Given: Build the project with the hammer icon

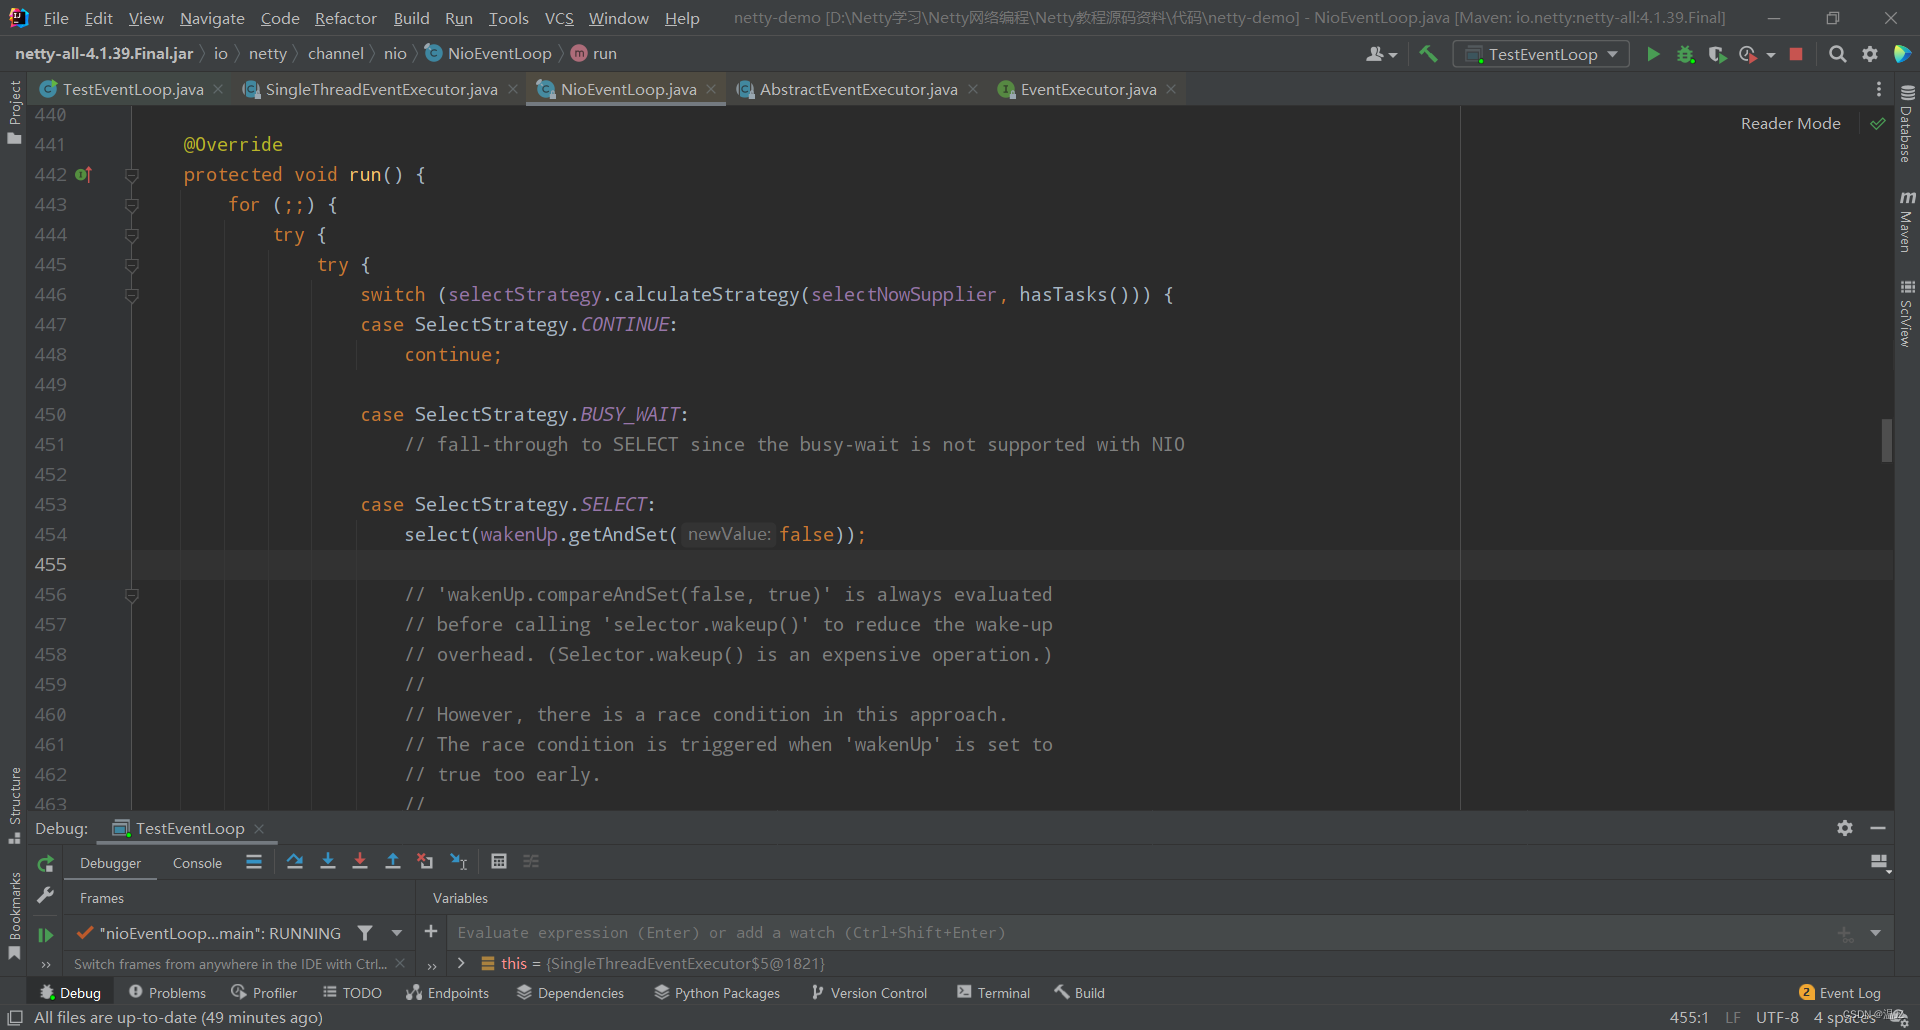Looking at the screenshot, I should (x=1428, y=54).
